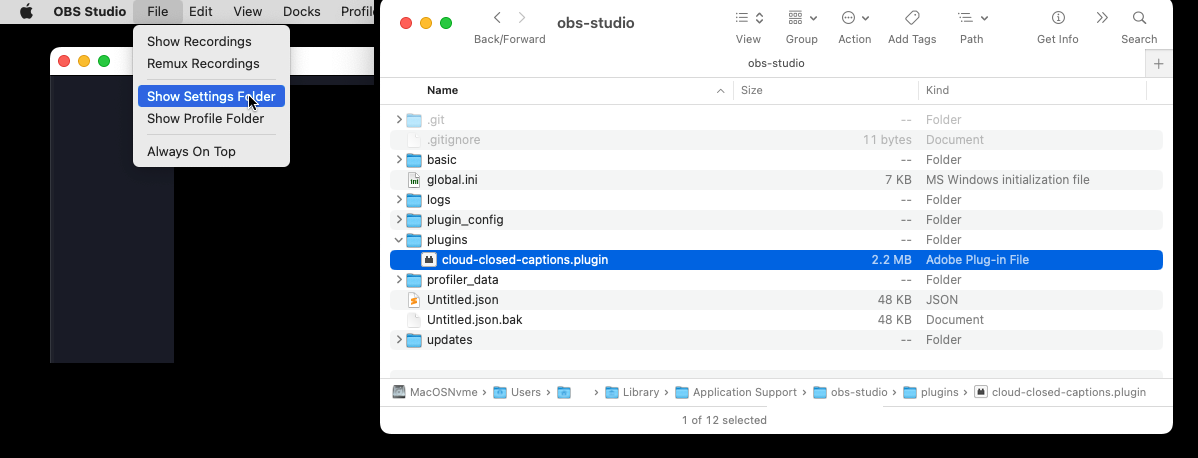This screenshot has height=458, width=1198.
Task: Open the Apple menu
Action: click(x=27, y=11)
